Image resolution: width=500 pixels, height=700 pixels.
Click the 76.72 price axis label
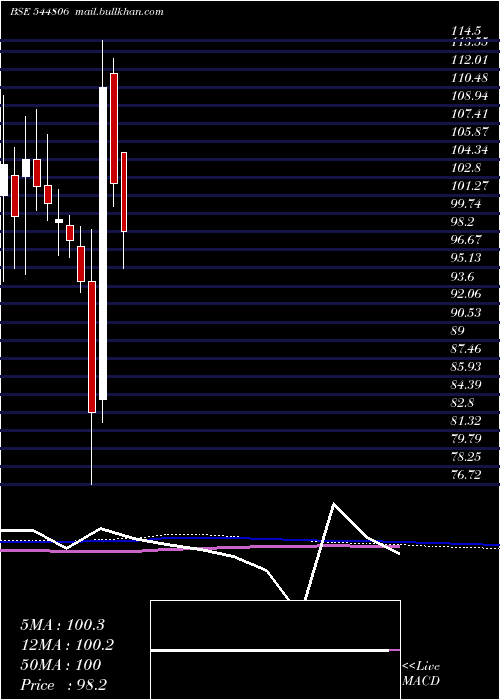(466, 475)
